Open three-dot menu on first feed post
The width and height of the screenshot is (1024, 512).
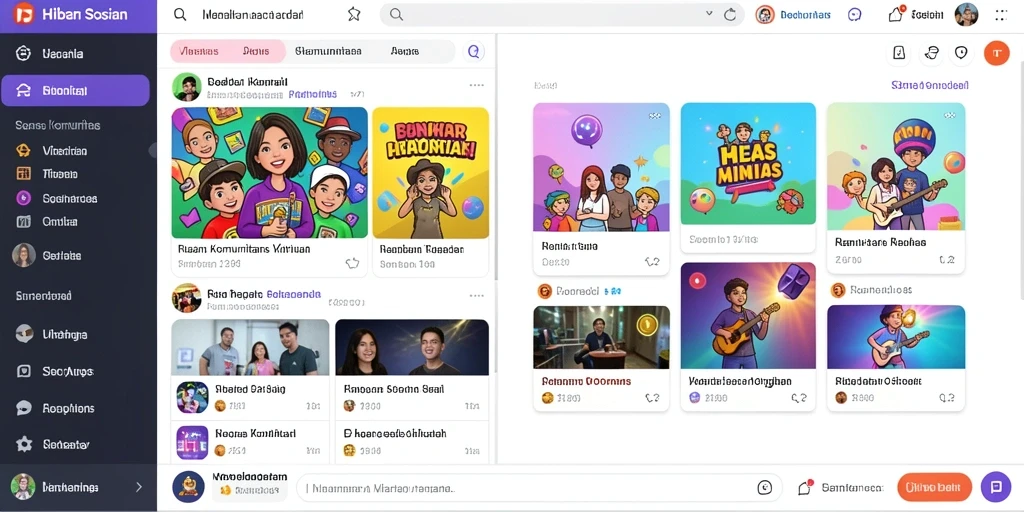[477, 85]
